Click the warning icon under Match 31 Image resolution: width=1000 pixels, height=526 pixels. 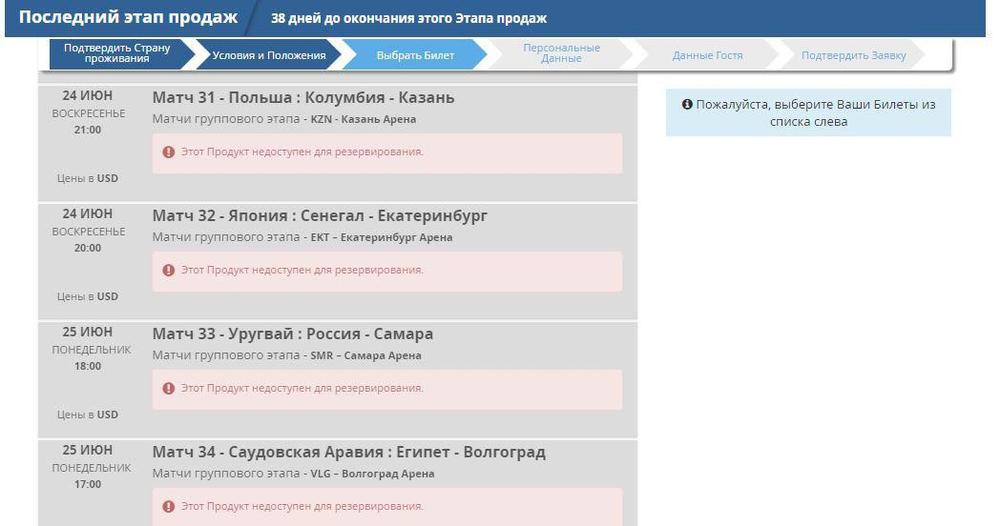pyautogui.click(x=168, y=152)
